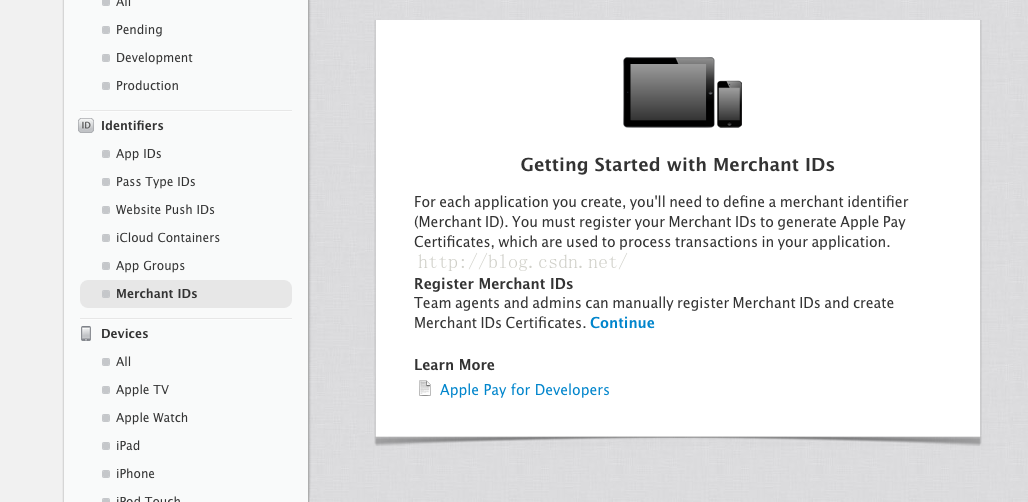
Task: Click the bullet icon beside App IDs
Action: 106,154
